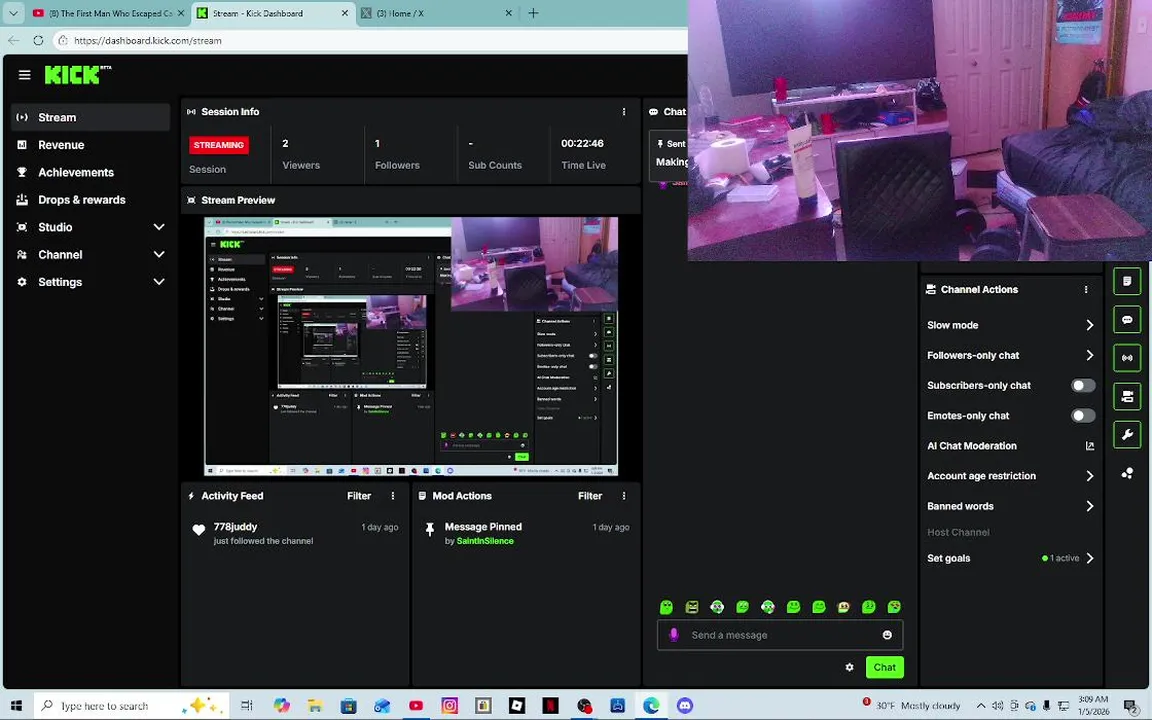Open the hamburger menu beside the Kick logo

[x=24, y=75]
